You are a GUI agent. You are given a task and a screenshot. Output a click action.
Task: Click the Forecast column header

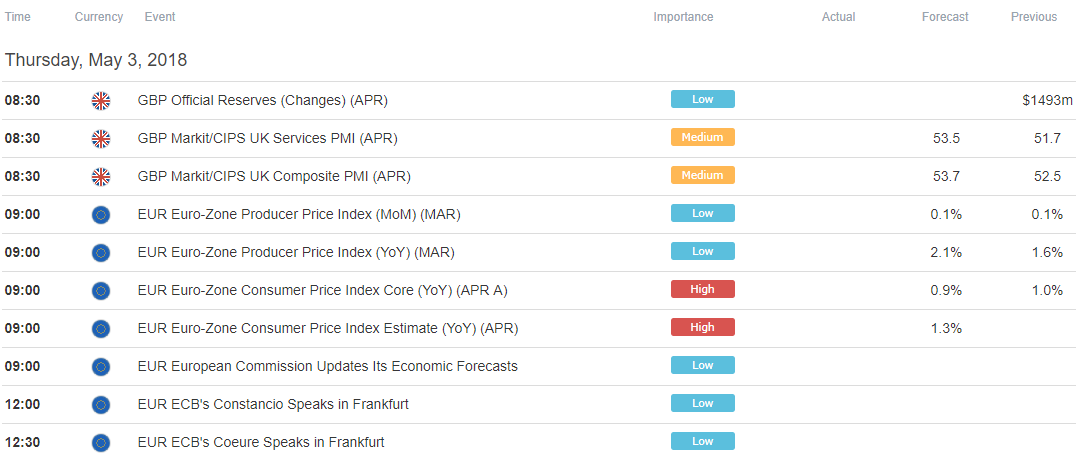(945, 17)
